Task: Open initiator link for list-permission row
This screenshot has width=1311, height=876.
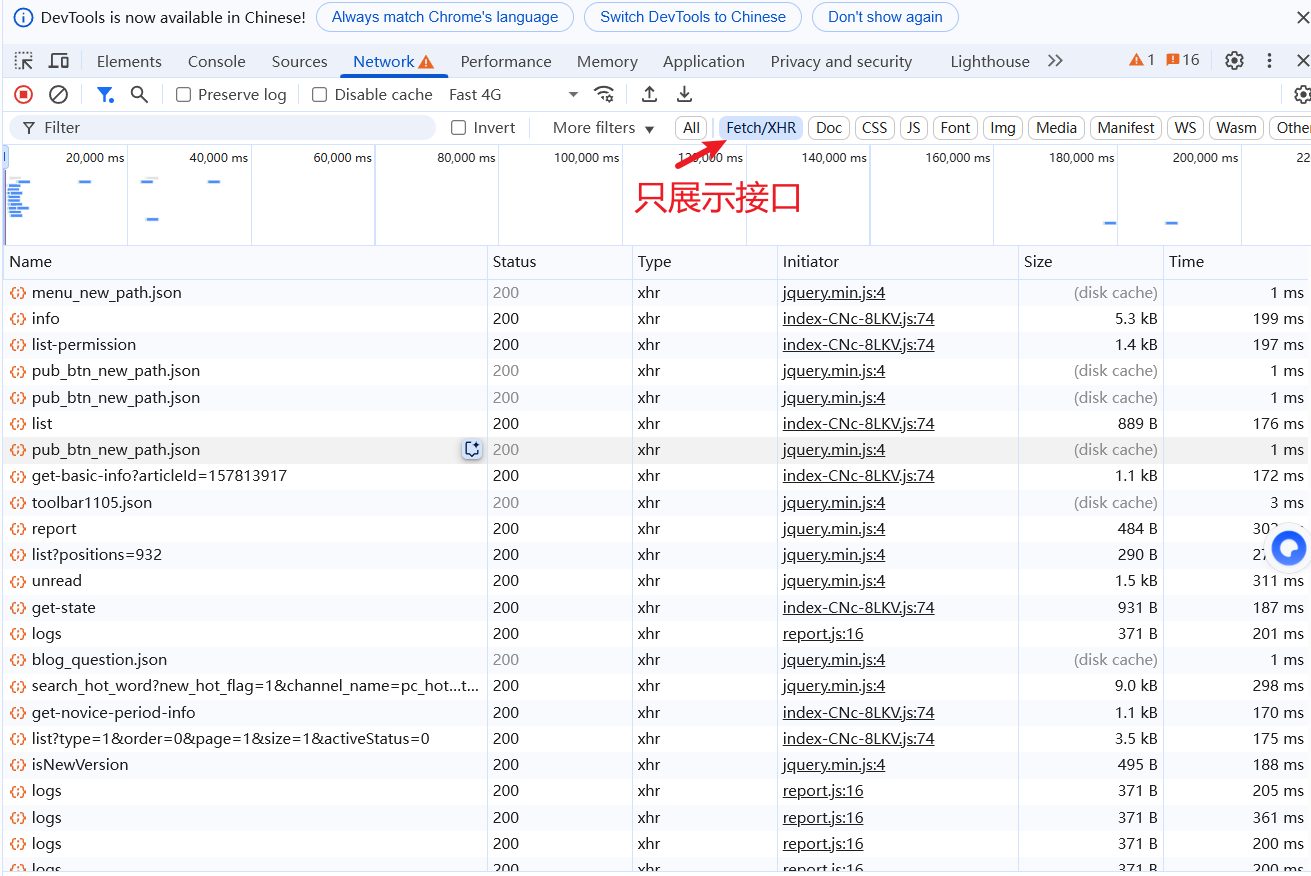Action: tap(858, 345)
